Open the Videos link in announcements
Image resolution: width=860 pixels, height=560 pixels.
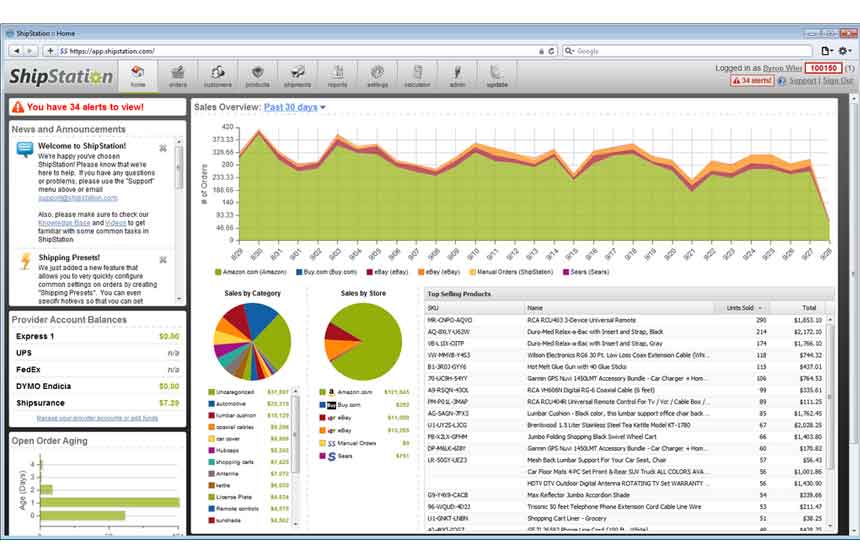coord(116,223)
